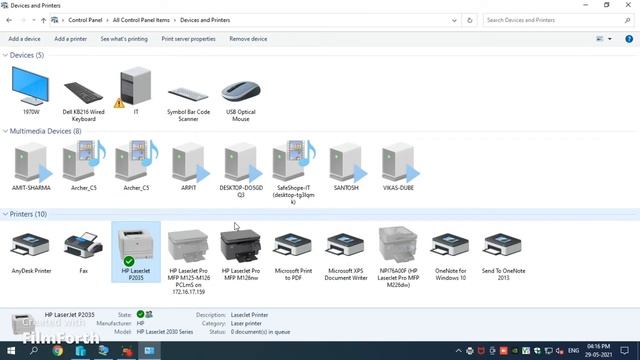
Task: Select Send To OneNote 2013 printer
Action: (x=503, y=256)
